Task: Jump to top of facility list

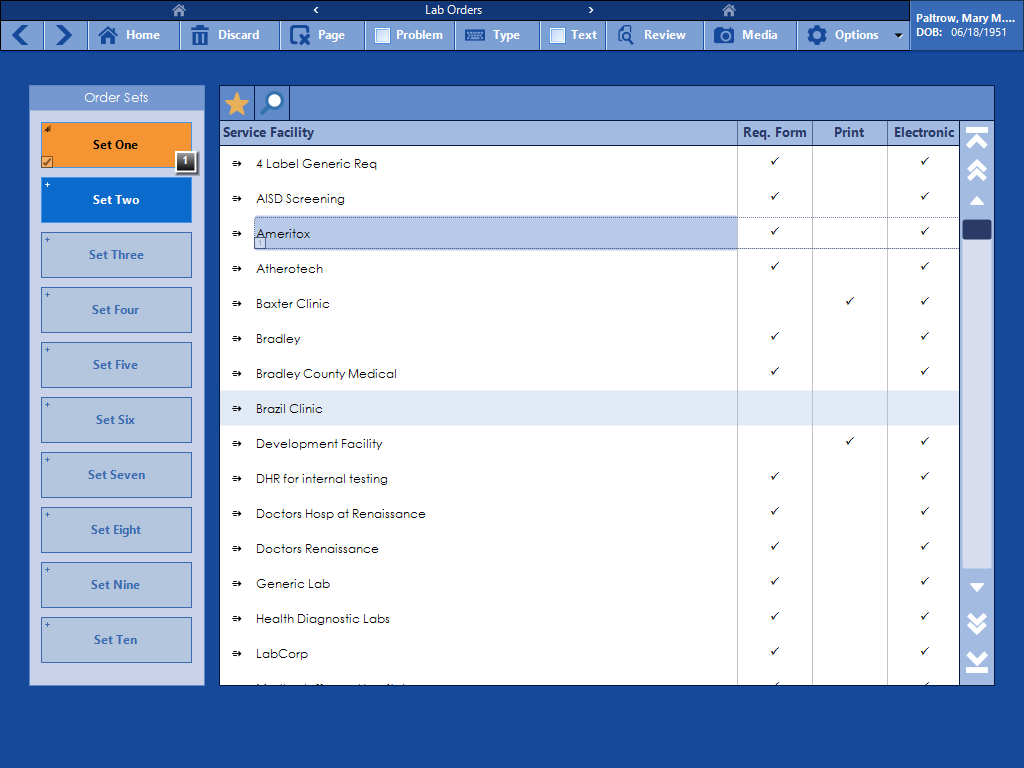Action: pos(977,138)
